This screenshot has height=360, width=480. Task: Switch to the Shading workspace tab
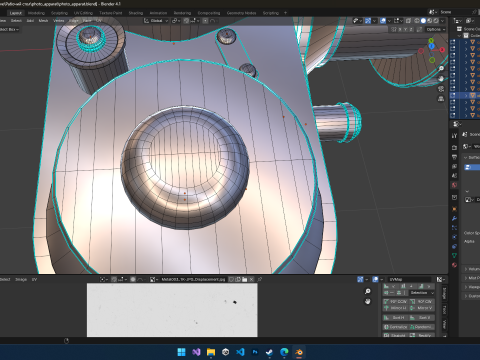pyautogui.click(x=136, y=13)
